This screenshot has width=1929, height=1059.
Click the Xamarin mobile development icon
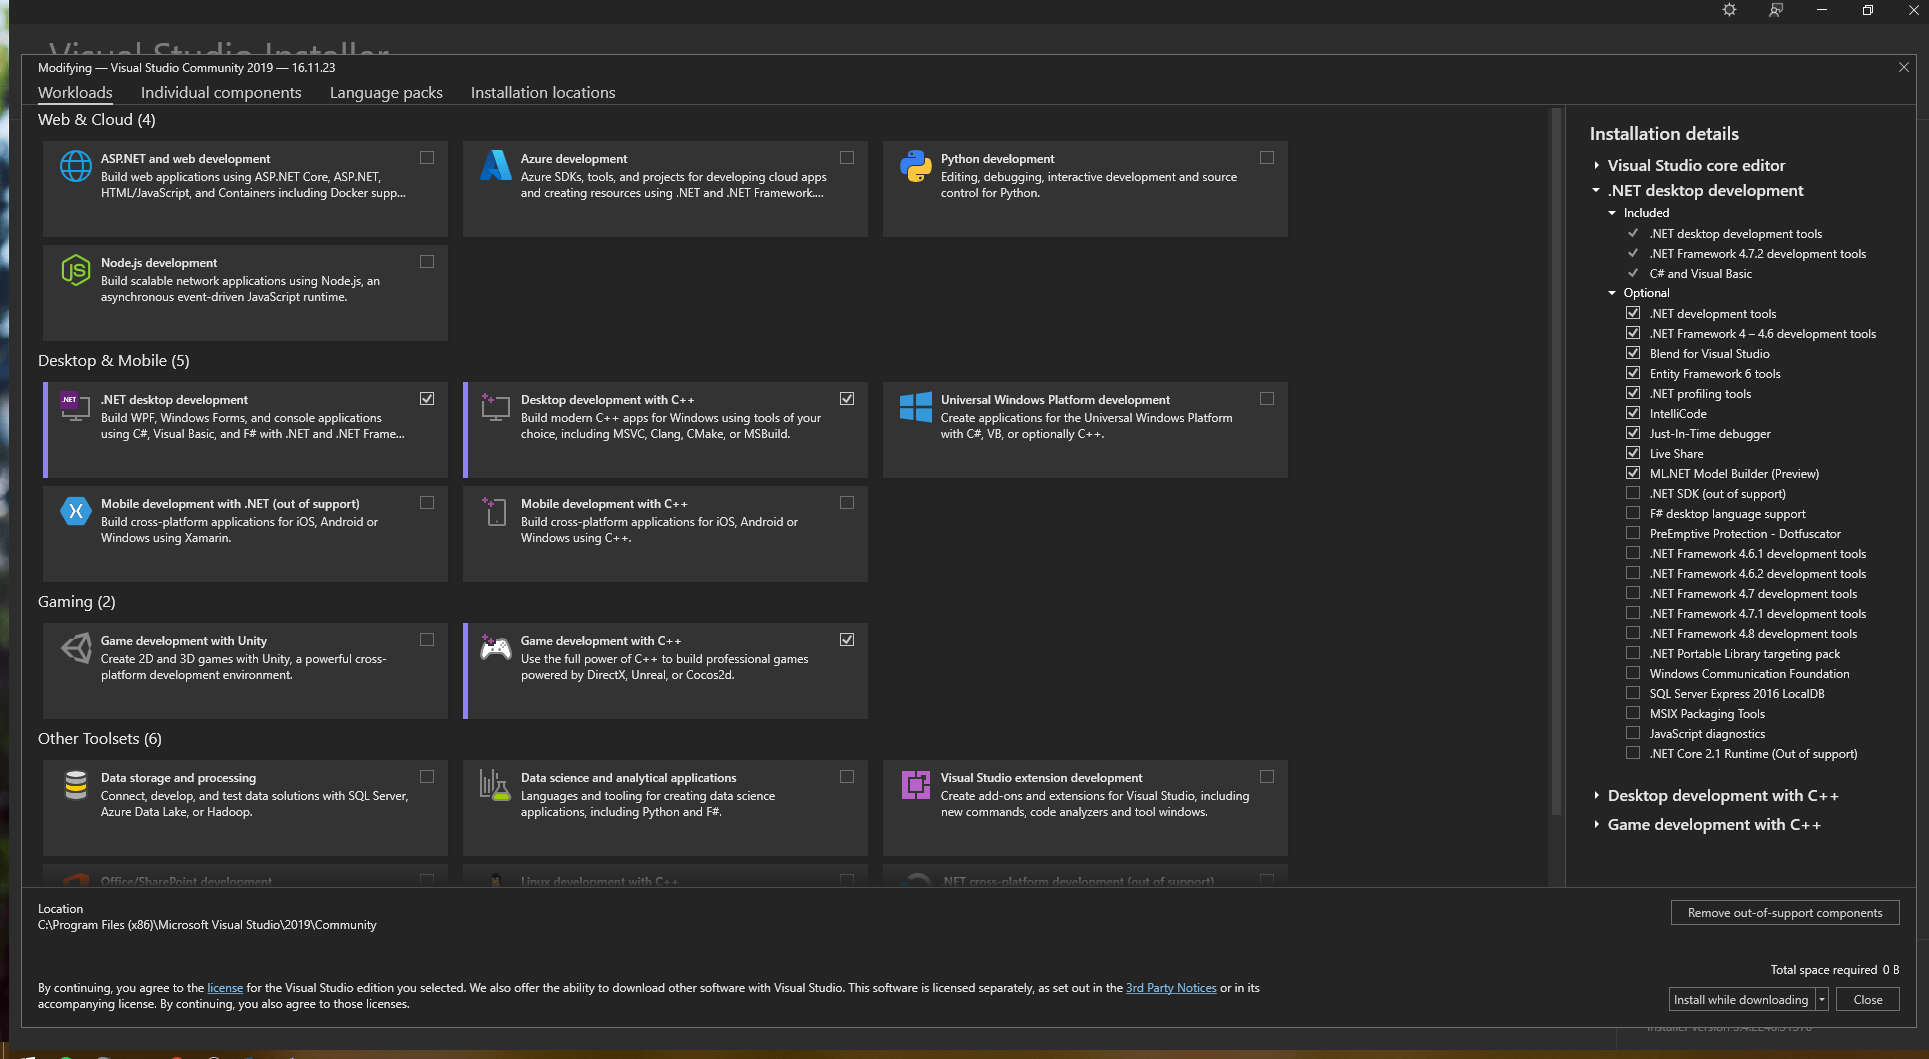coord(76,511)
